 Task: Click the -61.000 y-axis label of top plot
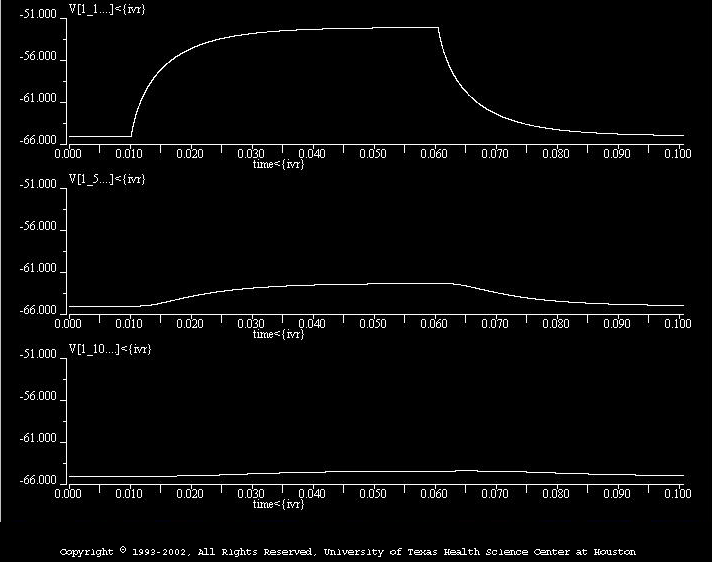click(x=39, y=100)
